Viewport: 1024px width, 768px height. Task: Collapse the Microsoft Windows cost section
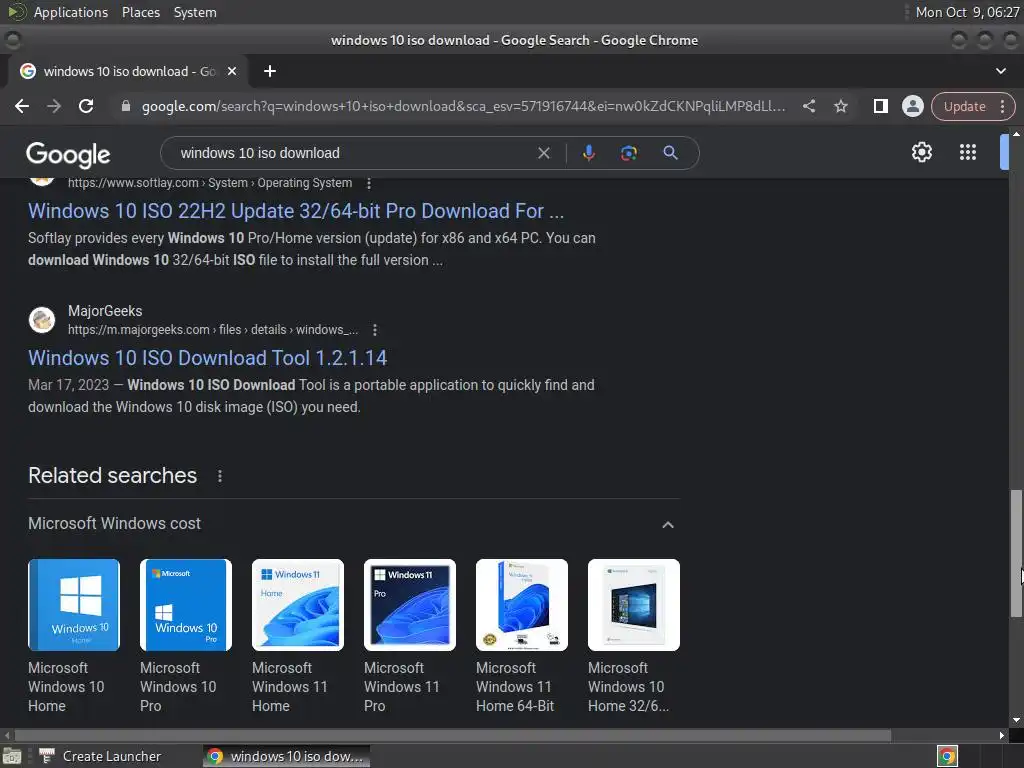click(667, 525)
